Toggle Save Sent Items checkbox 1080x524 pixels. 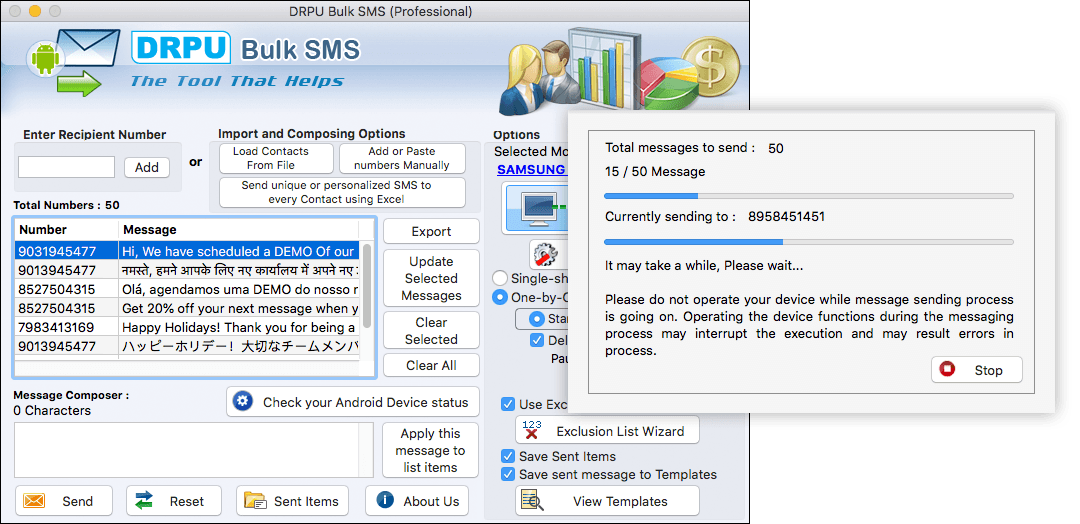[508, 456]
